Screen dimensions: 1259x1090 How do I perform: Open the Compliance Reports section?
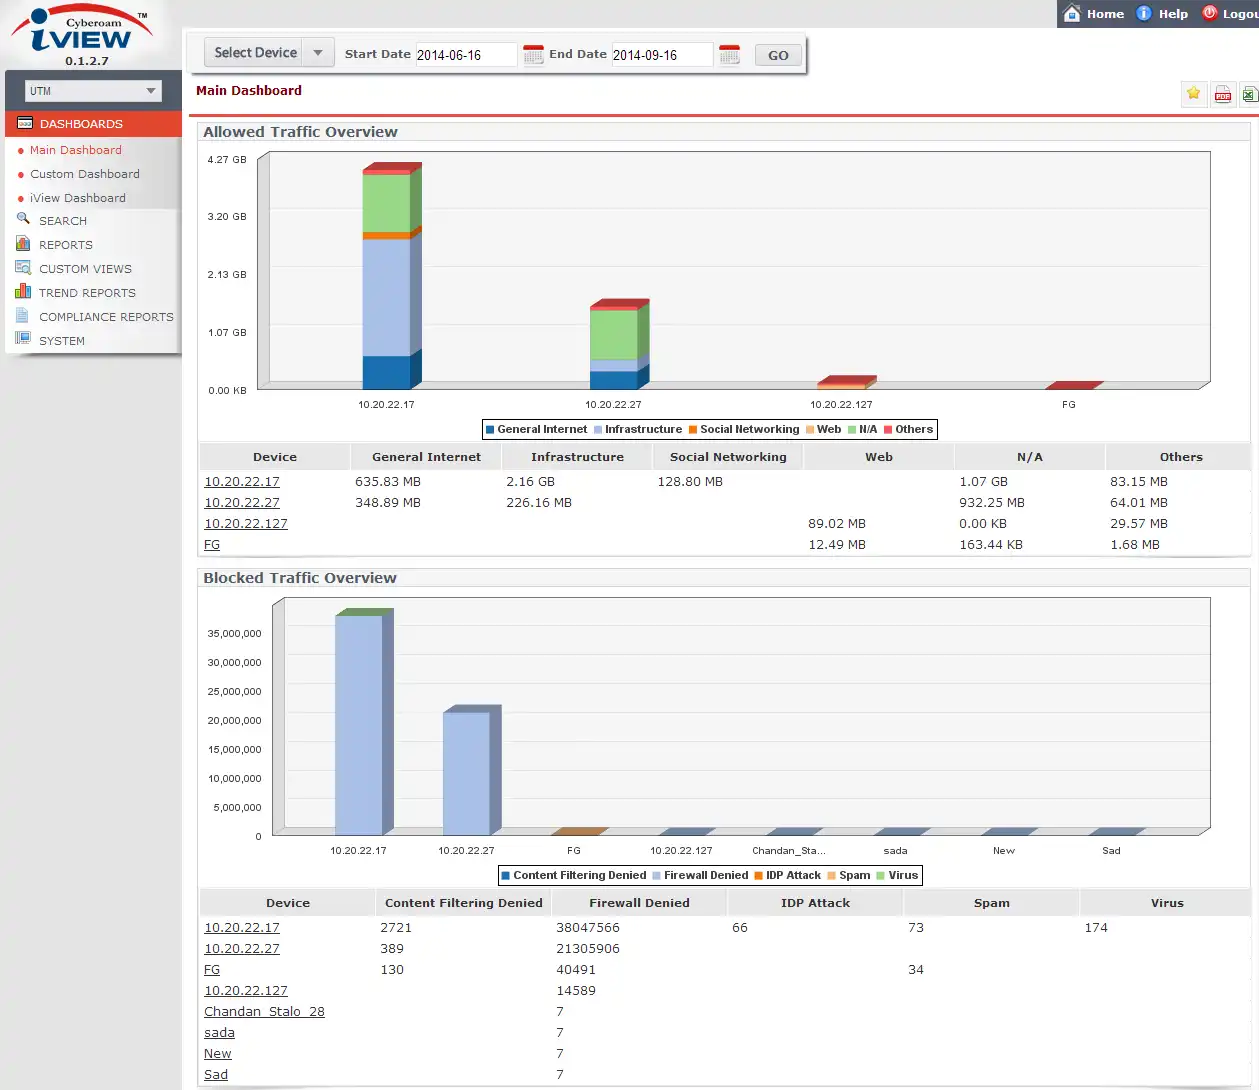tap(106, 317)
